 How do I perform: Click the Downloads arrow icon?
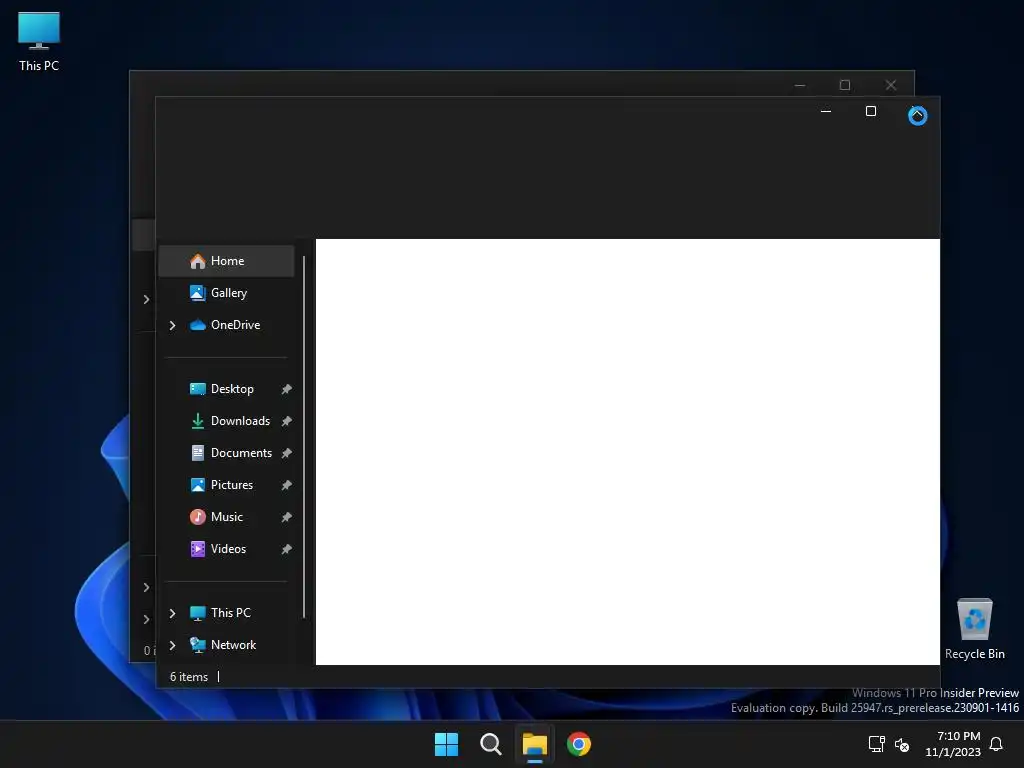tap(197, 421)
